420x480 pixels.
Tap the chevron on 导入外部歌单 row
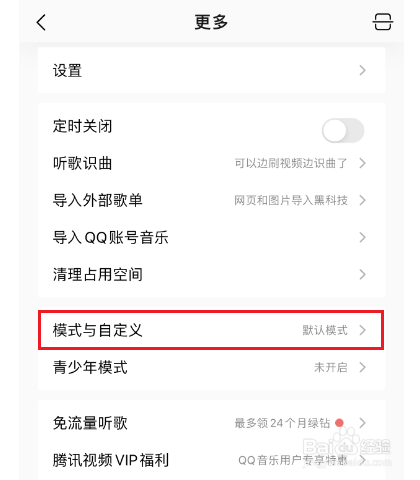pos(363,200)
